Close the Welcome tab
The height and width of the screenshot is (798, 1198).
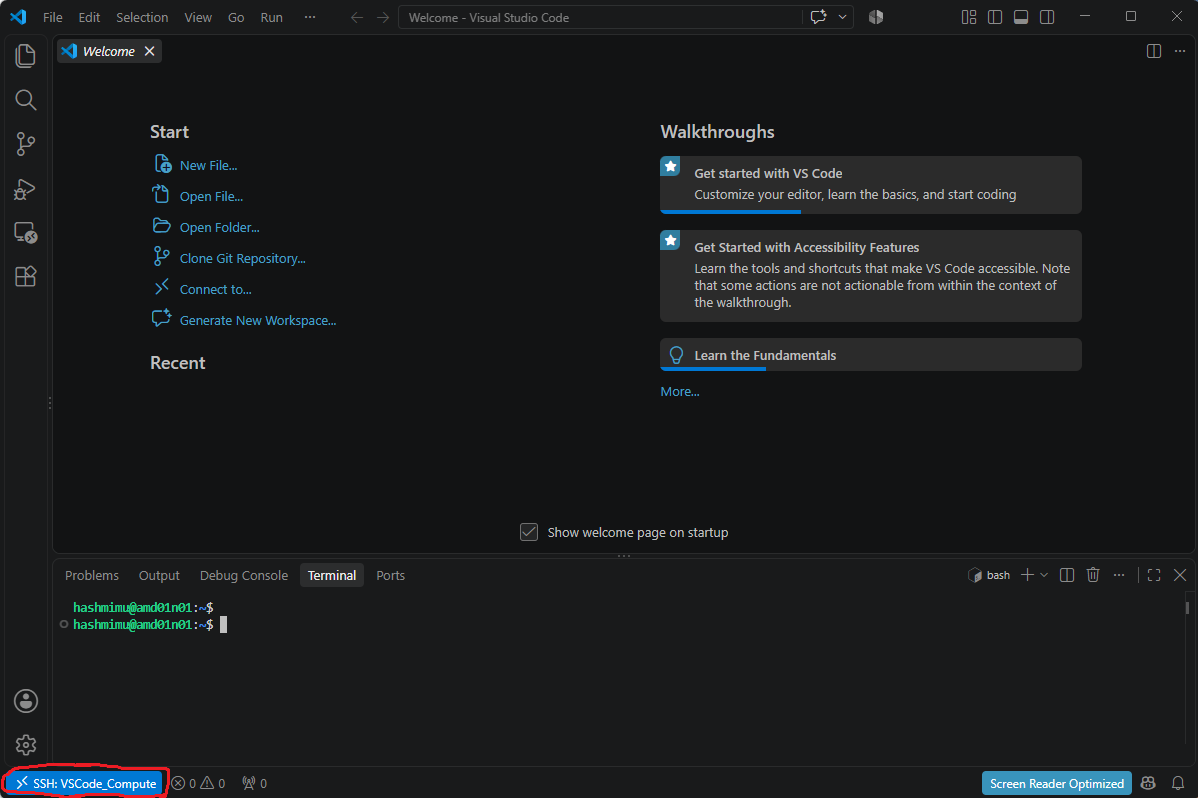point(150,51)
